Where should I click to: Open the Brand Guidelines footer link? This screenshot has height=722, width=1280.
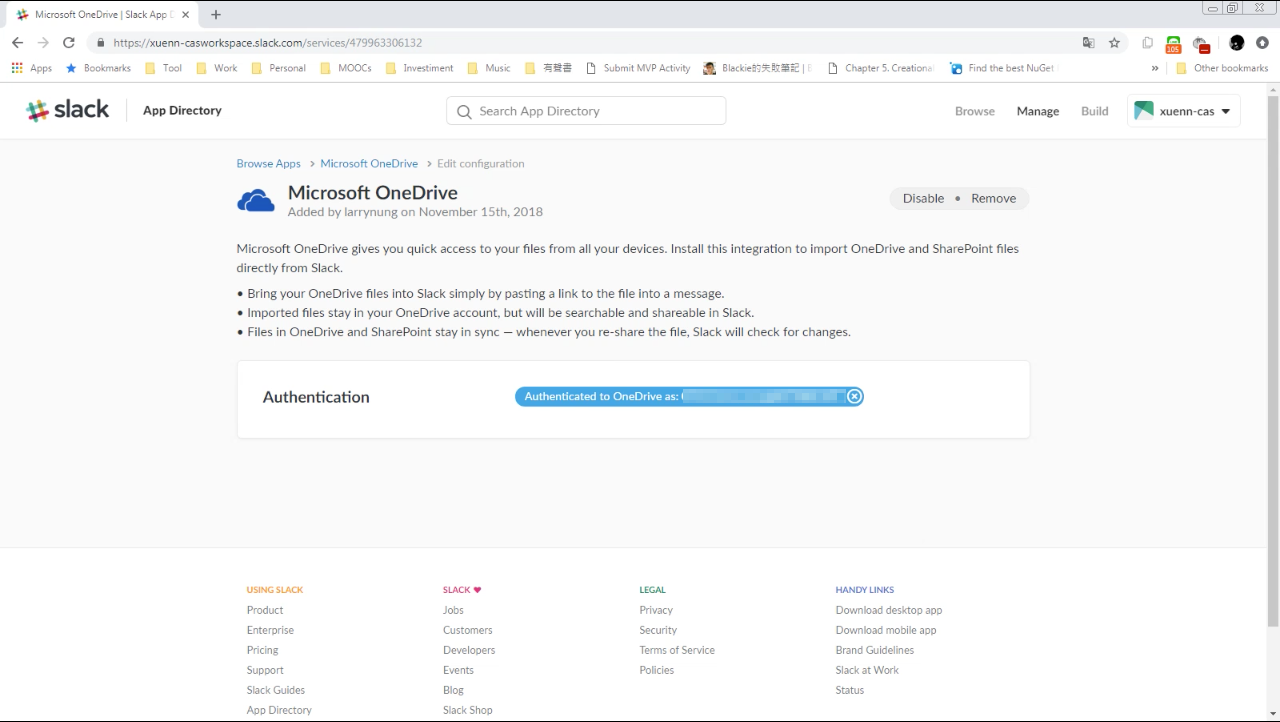coord(875,650)
